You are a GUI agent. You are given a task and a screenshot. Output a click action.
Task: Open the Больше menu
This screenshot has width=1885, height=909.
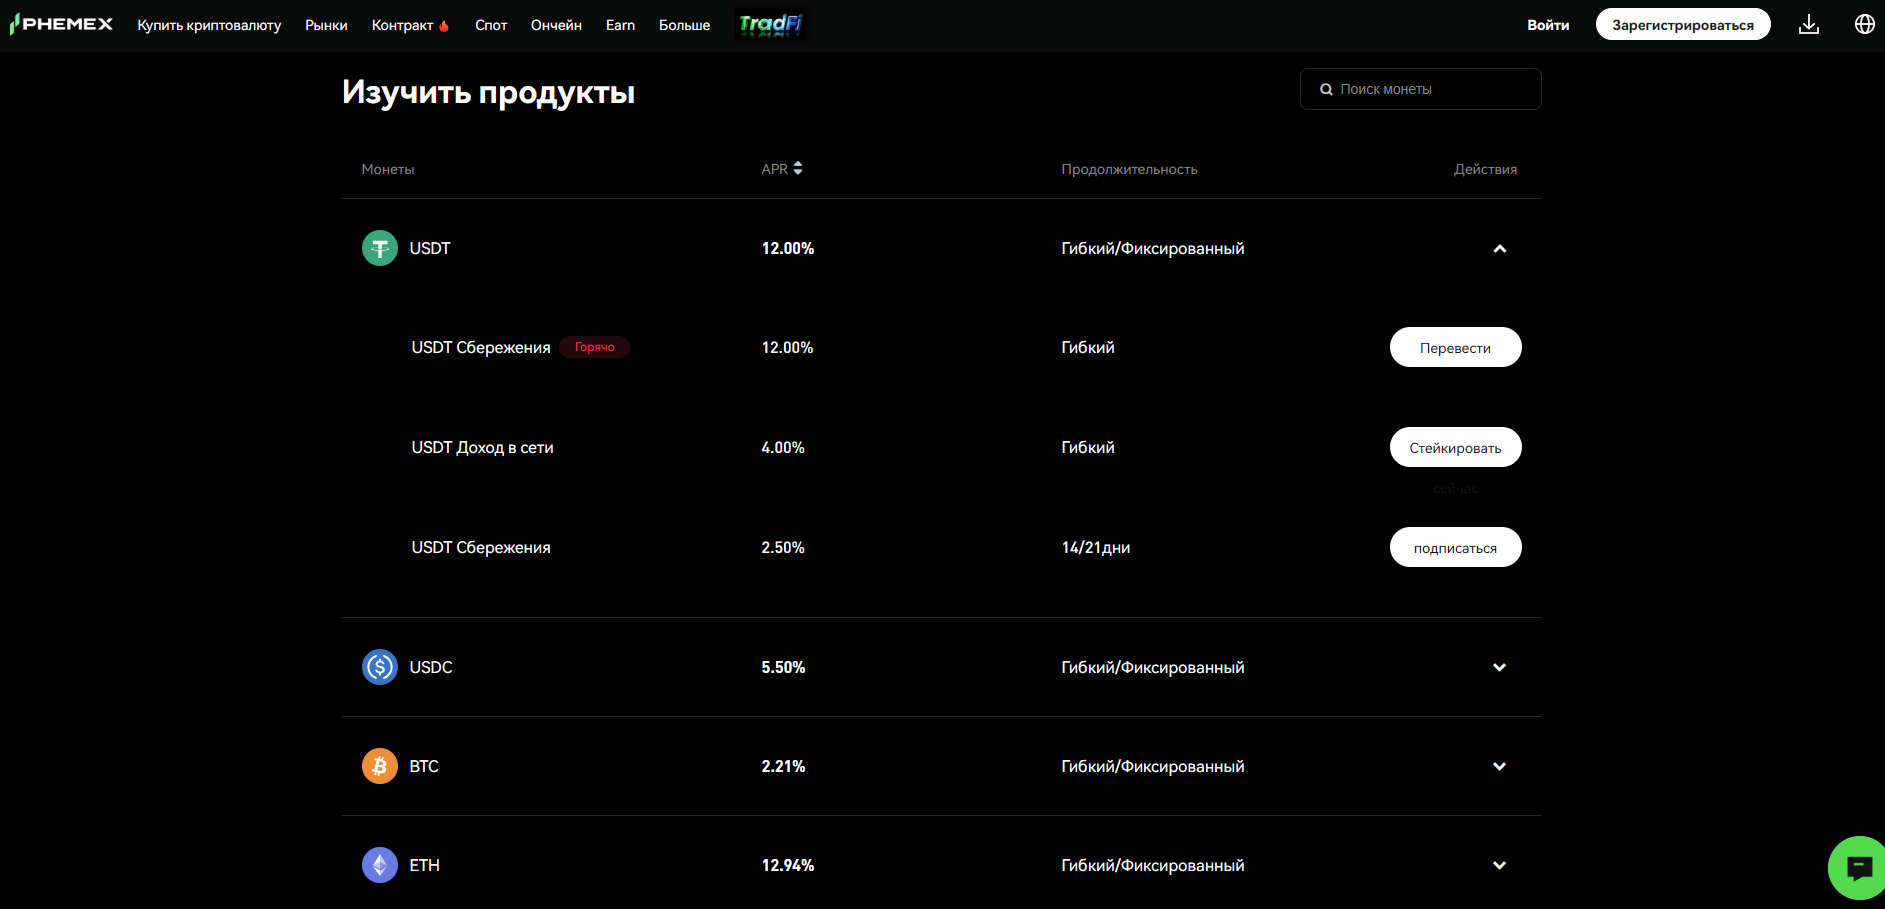(684, 25)
